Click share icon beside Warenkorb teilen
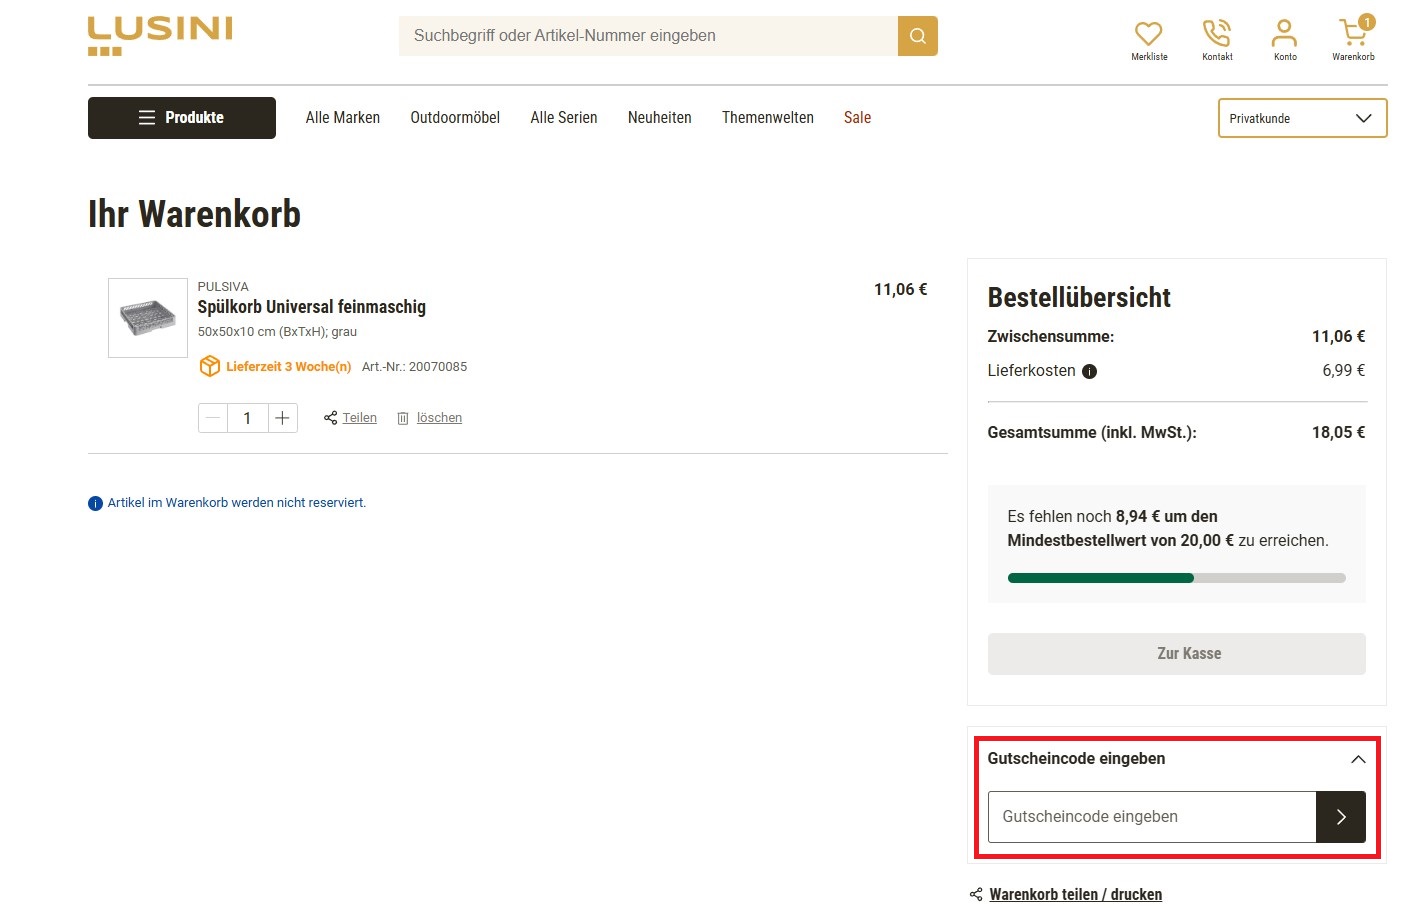Image resolution: width=1416 pixels, height=917 pixels. tap(976, 894)
